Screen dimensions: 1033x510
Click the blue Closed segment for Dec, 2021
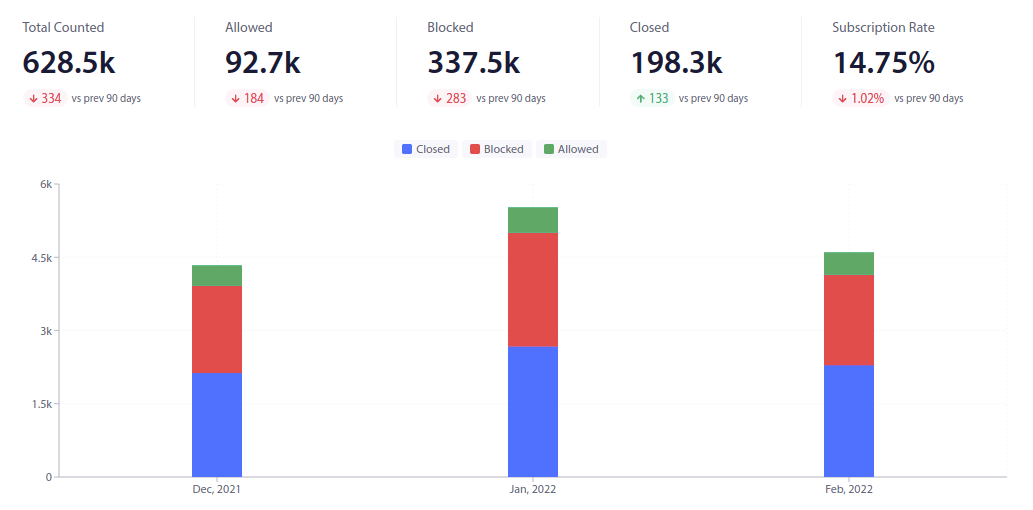[217, 425]
